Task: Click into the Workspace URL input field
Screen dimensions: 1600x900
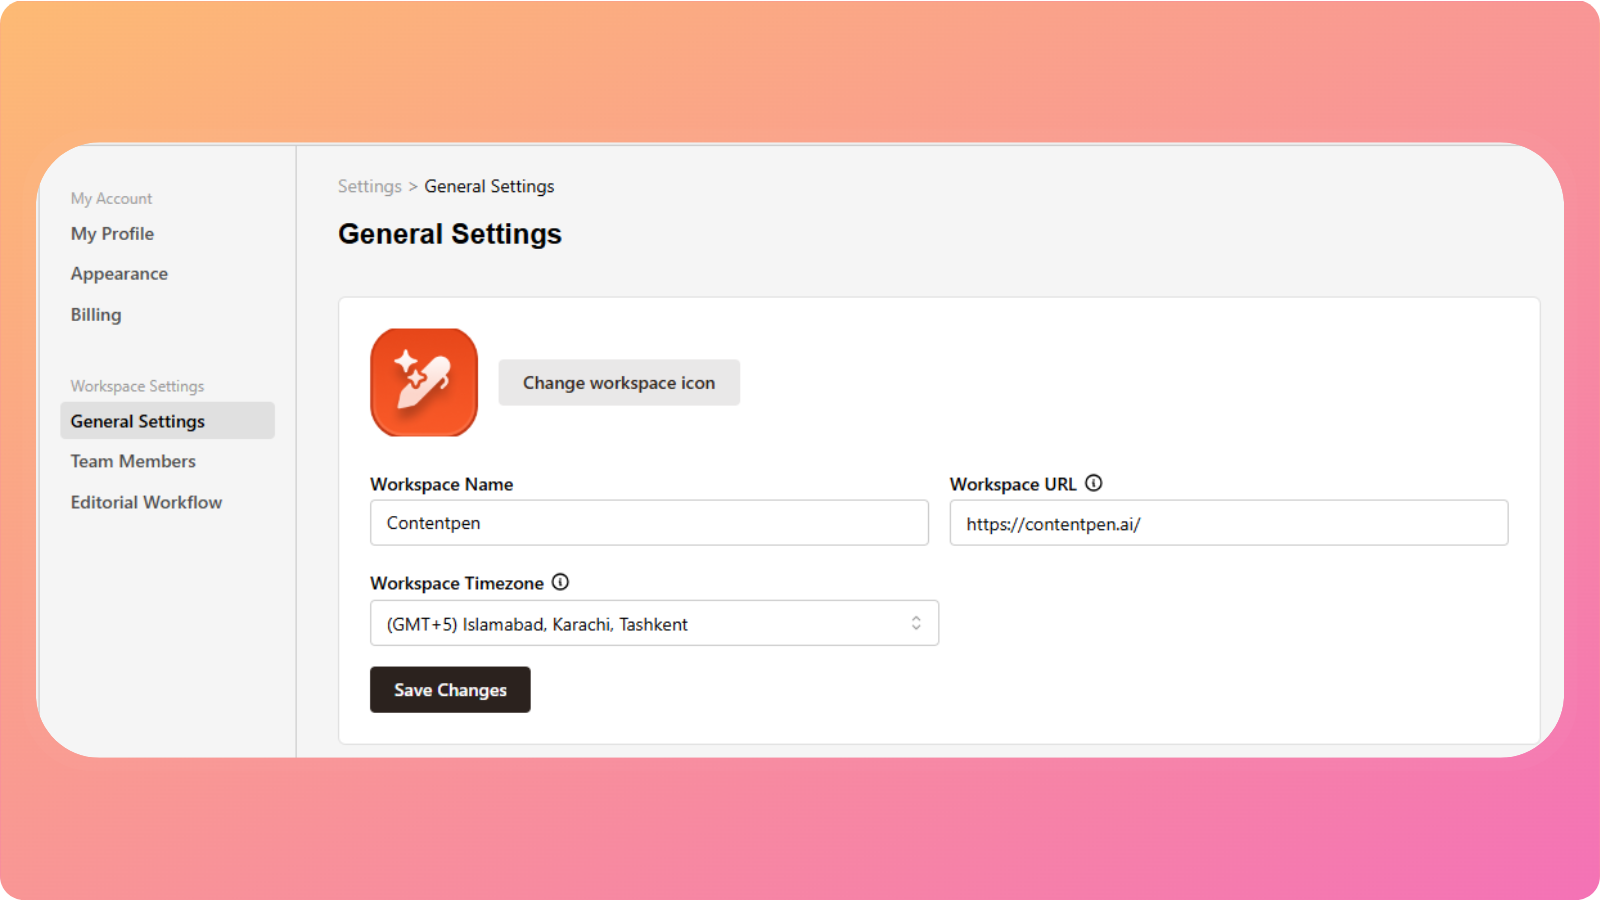Action: point(1228,523)
